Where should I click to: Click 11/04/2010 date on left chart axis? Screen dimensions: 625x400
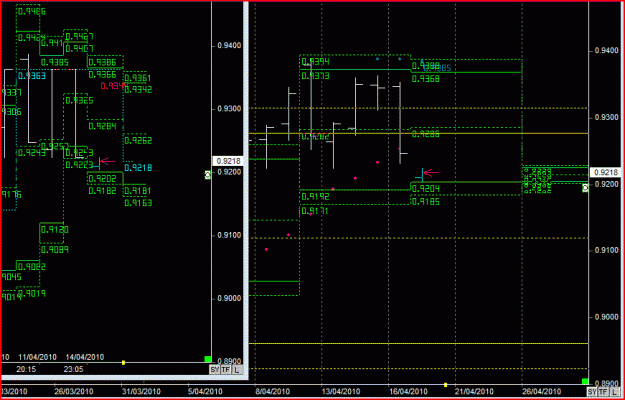pos(37,357)
